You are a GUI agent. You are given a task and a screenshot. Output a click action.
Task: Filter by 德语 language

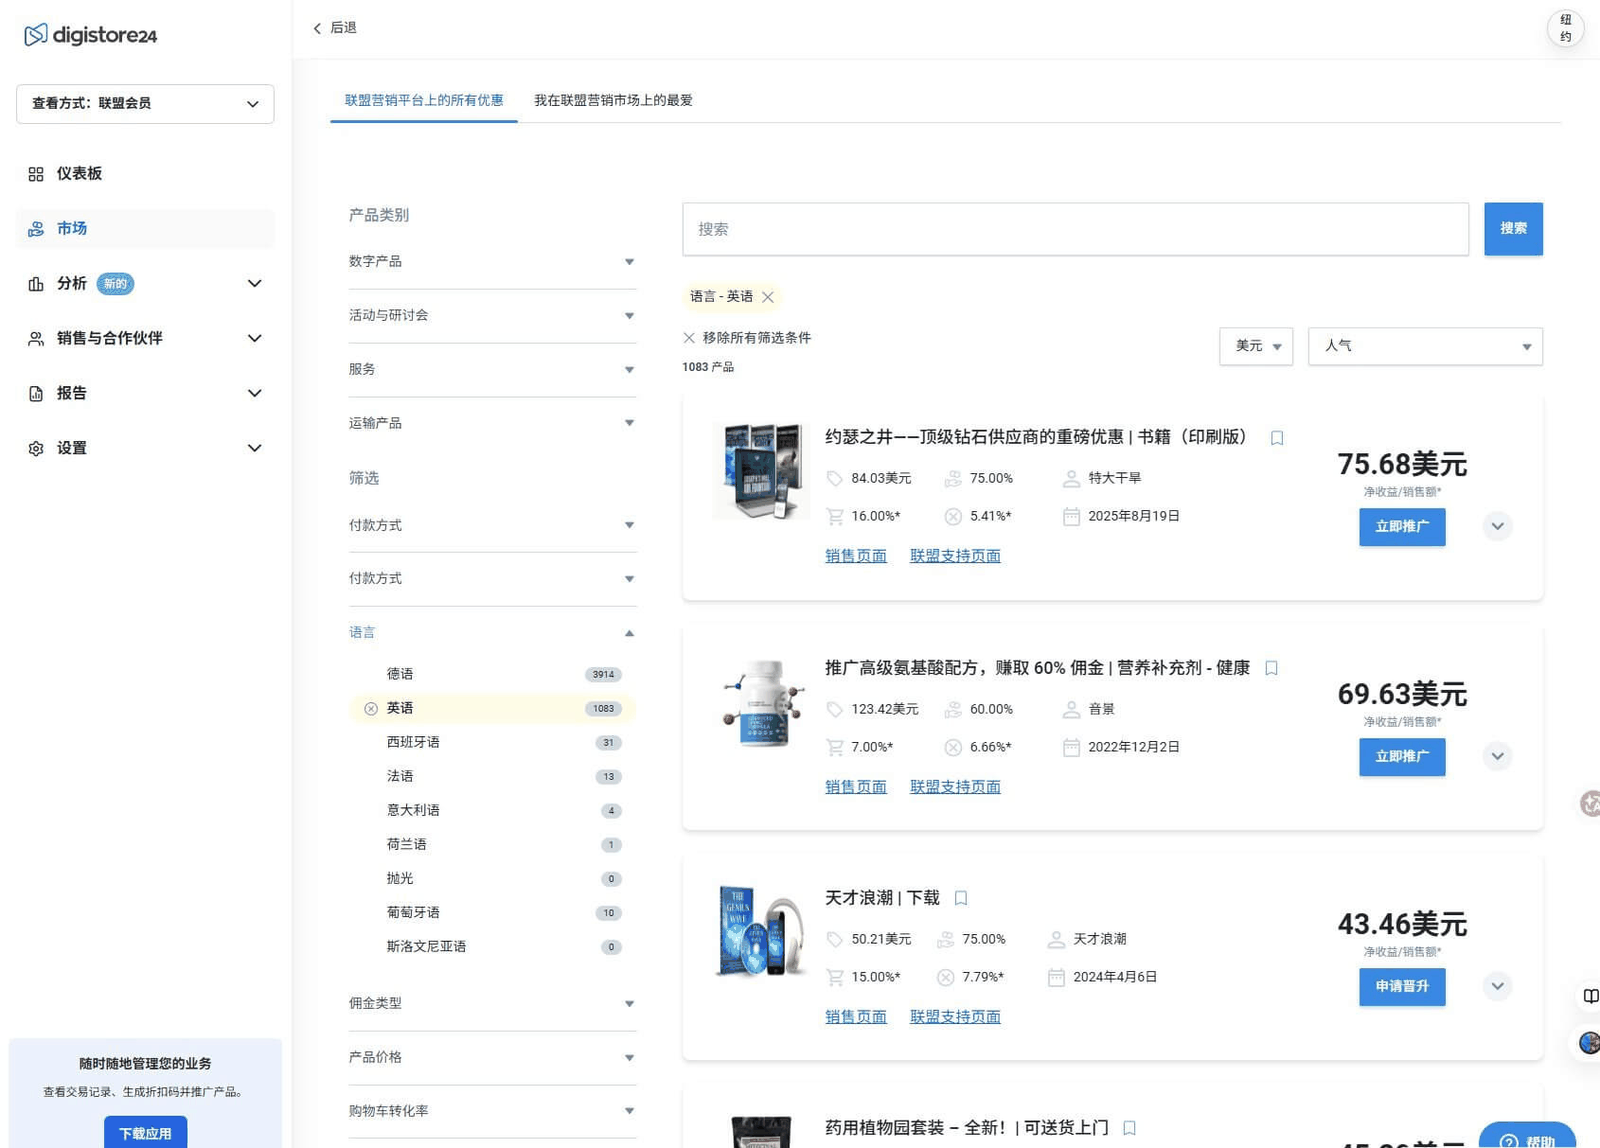point(492,675)
